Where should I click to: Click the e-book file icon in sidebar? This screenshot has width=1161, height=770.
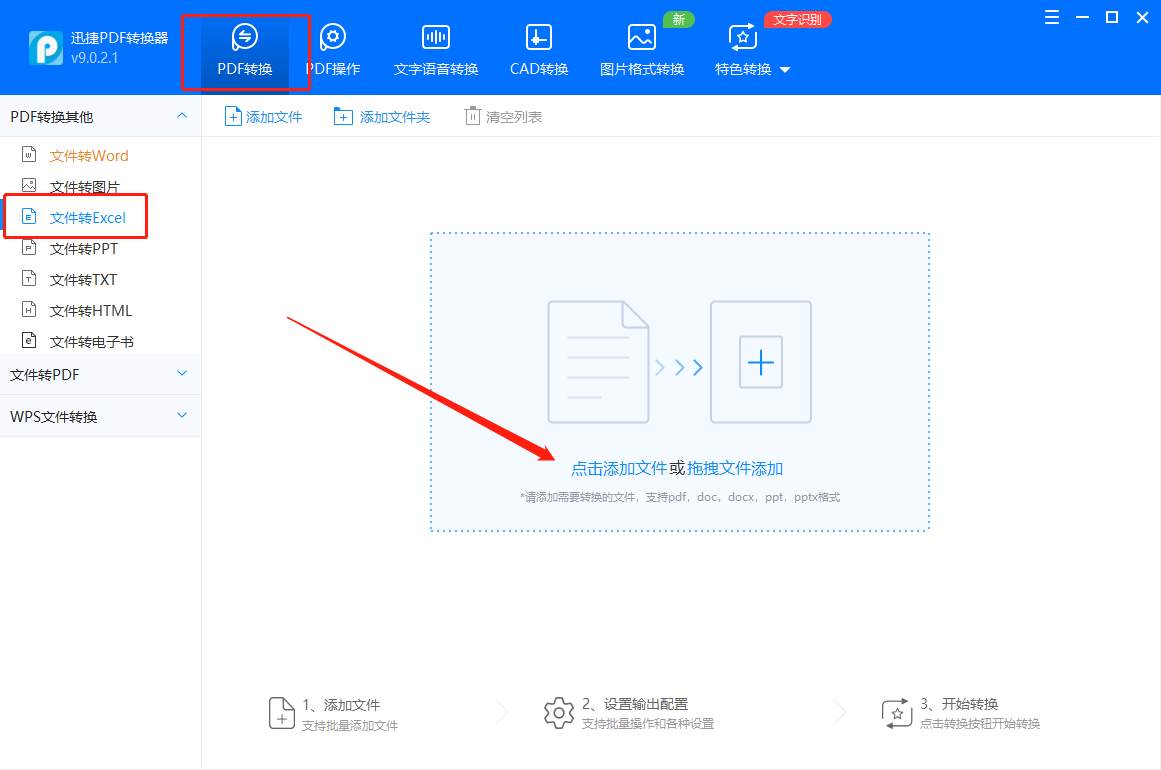(29, 341)
